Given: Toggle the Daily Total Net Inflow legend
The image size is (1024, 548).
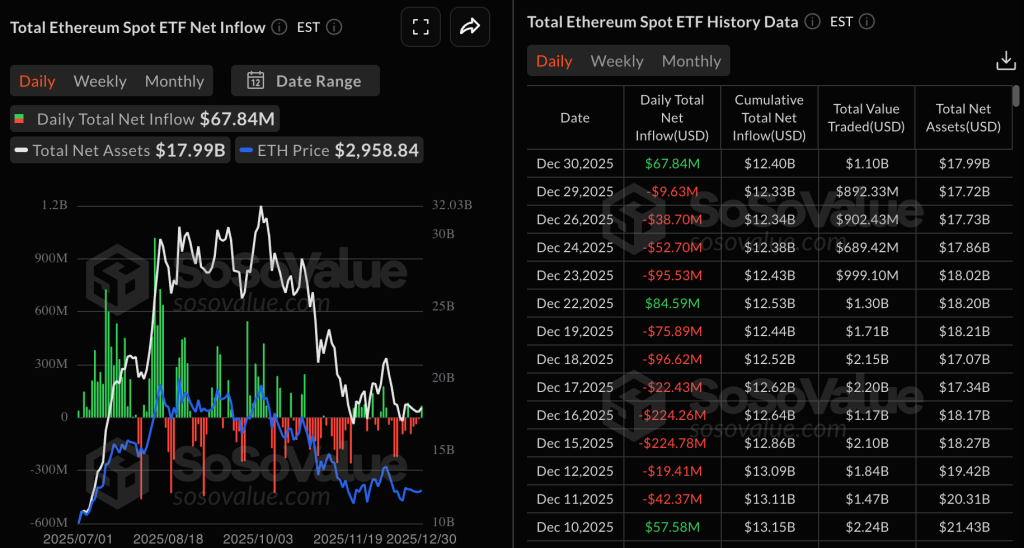Looking at the screenshot, I should (x=145, y=119).
